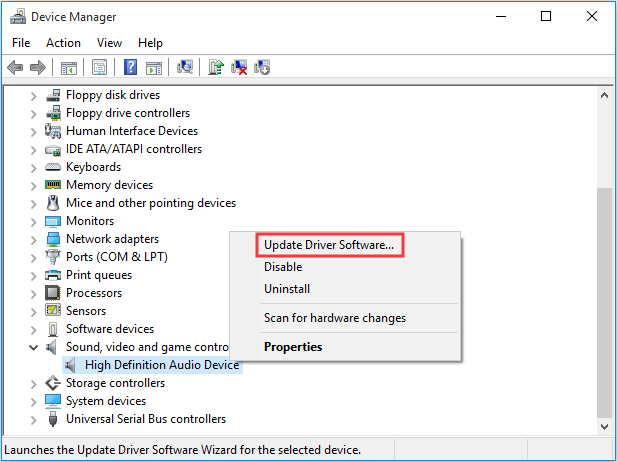Click the scrollbar up arrow
617x462 pixels.
click(x=604, y=95)
